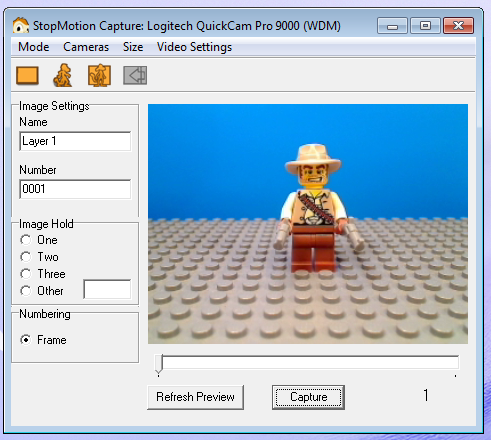Click the gray left-arrow toolbar icon
Screen dimensions: 491x440
coord(135,75)
